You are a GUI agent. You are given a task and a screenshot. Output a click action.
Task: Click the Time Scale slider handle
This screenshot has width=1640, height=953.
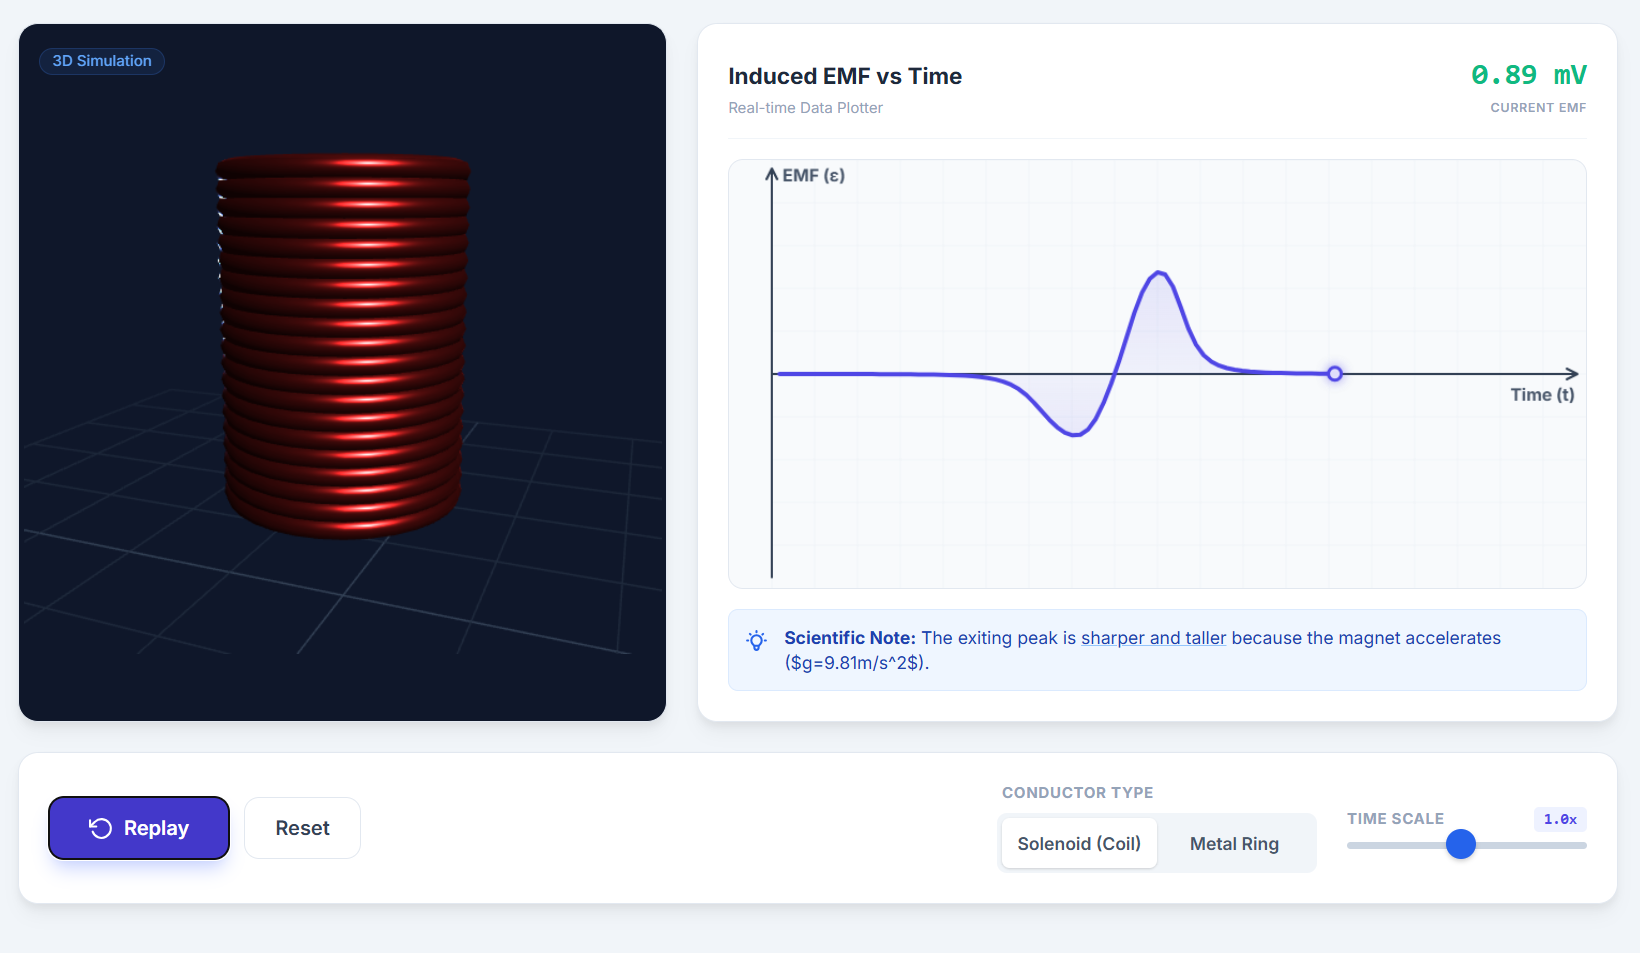tap(1461, 844)
